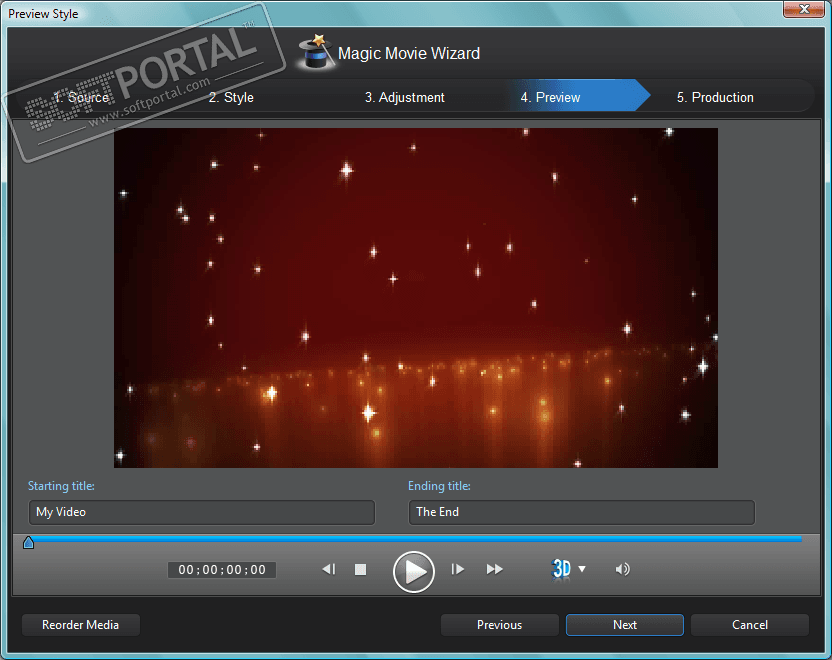
Task: Fast forward the preview
Action: [495, 569]
